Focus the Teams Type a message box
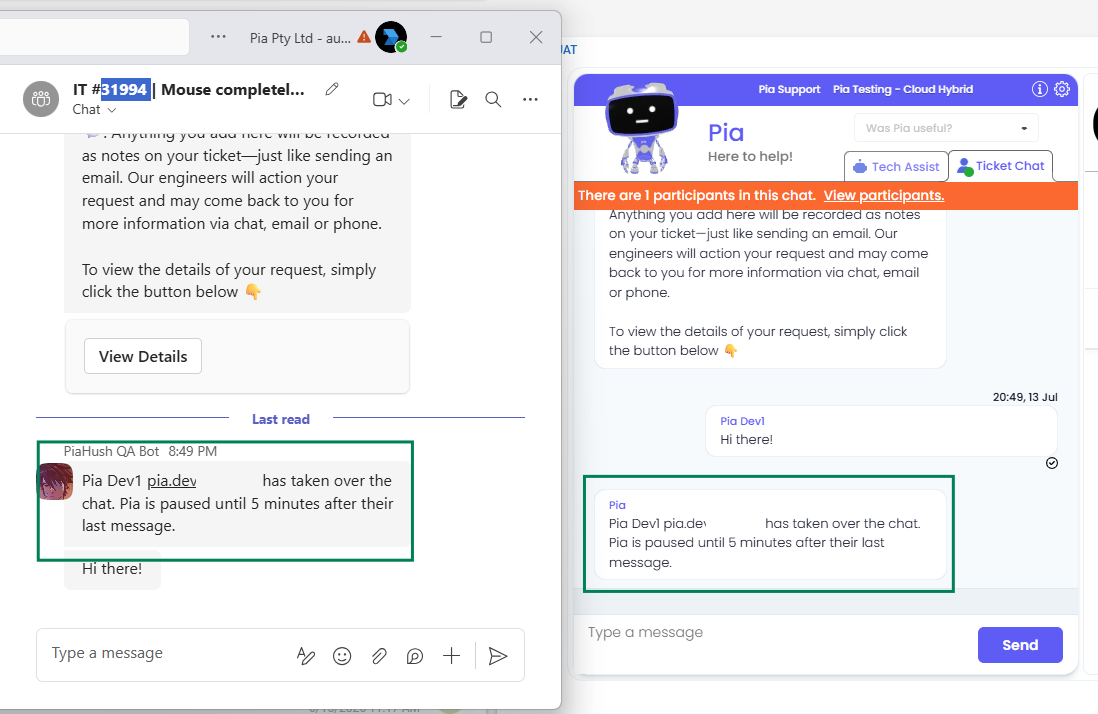 click(168, 654)
